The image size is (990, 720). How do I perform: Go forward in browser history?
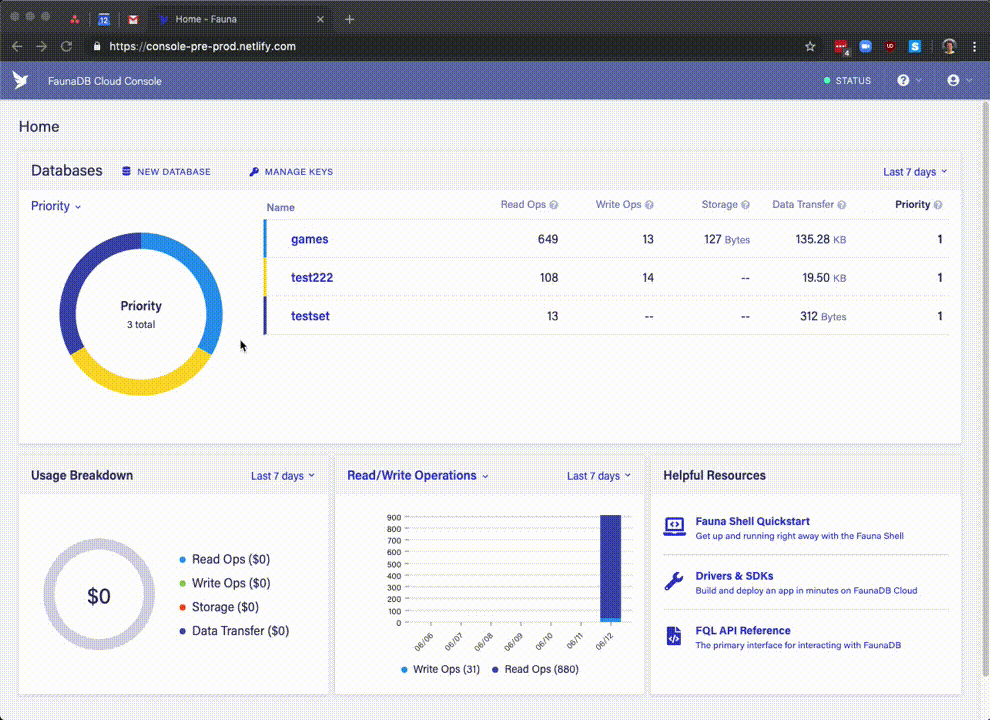coord(42,46)
